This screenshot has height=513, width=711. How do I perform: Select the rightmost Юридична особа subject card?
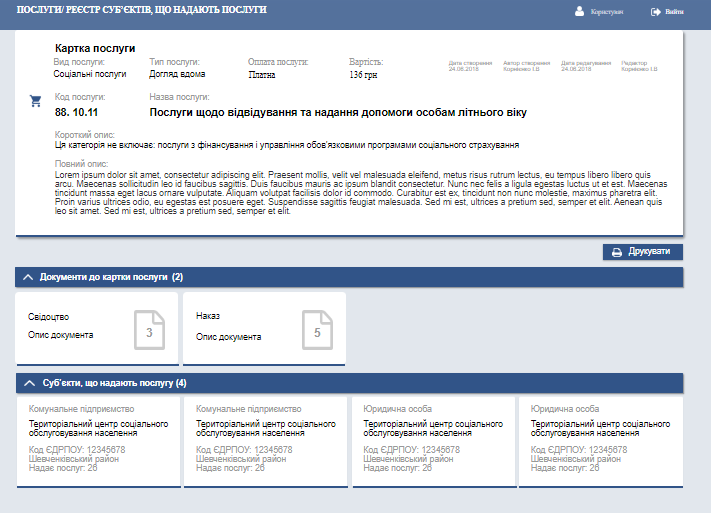[x=600, y=438]
